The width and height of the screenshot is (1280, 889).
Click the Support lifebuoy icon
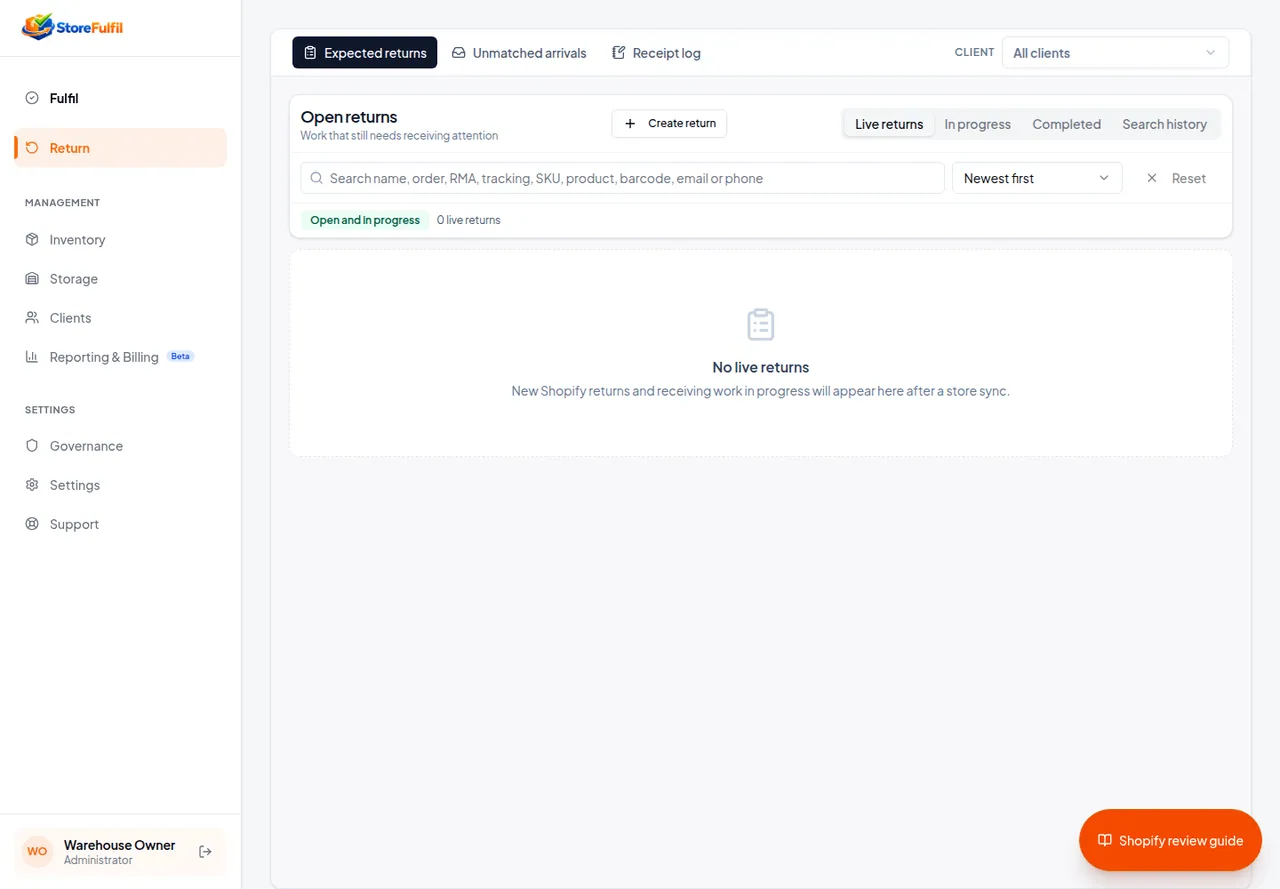(x=32, y=524)
